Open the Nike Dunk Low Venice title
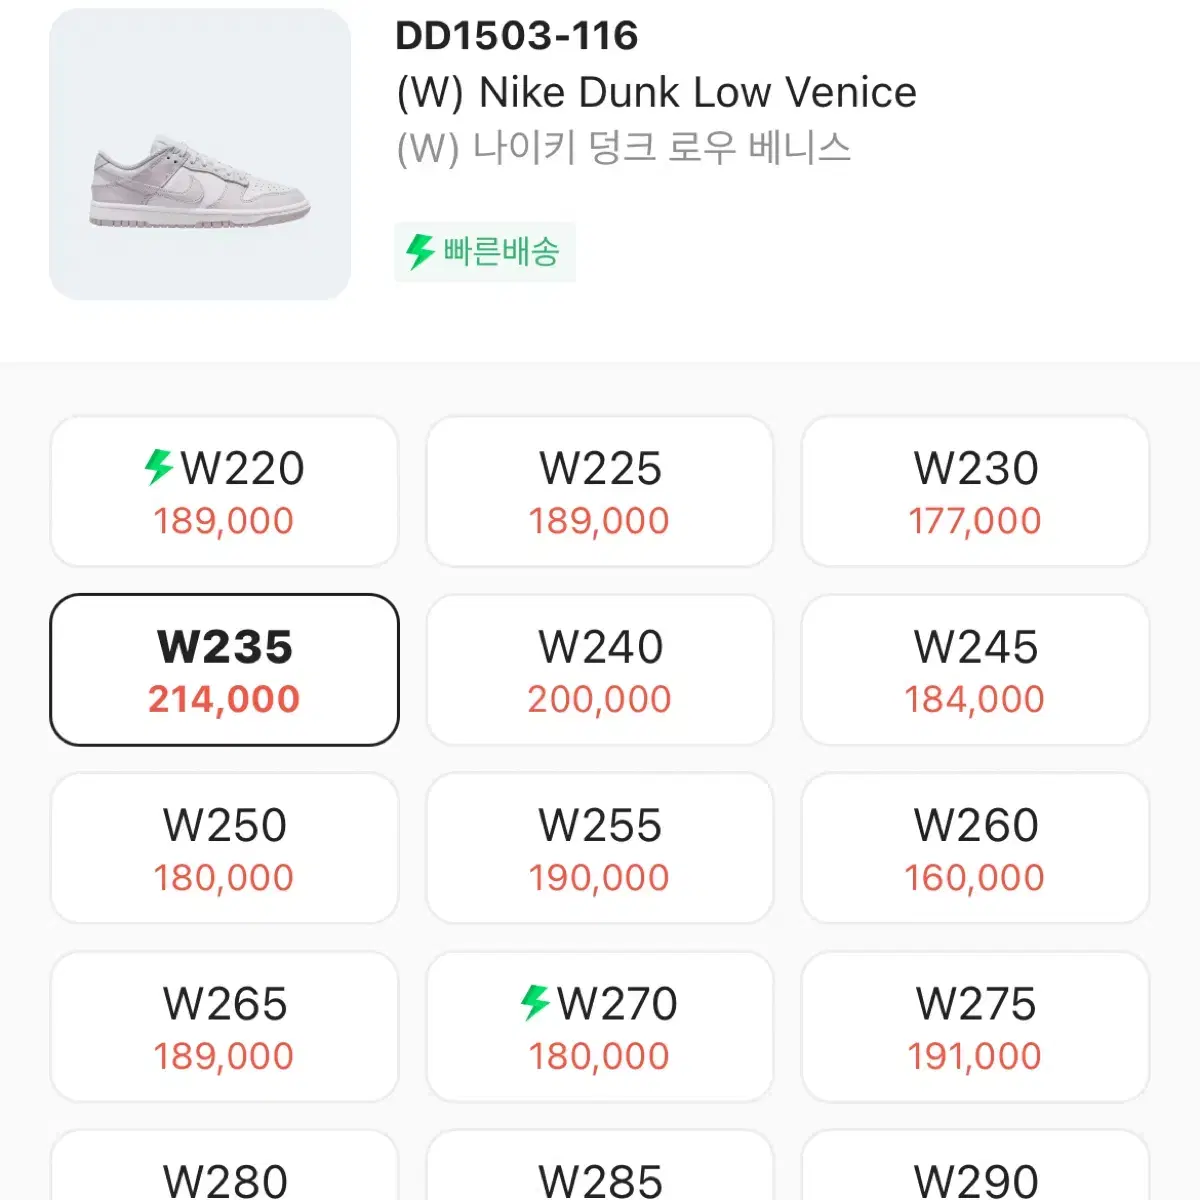Viewport: 1200px width, 1200px height. [656, 92]
